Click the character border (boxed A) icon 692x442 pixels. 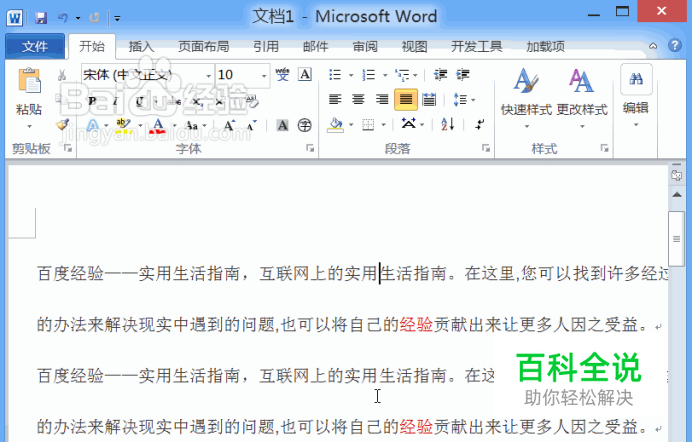(305, 75)
